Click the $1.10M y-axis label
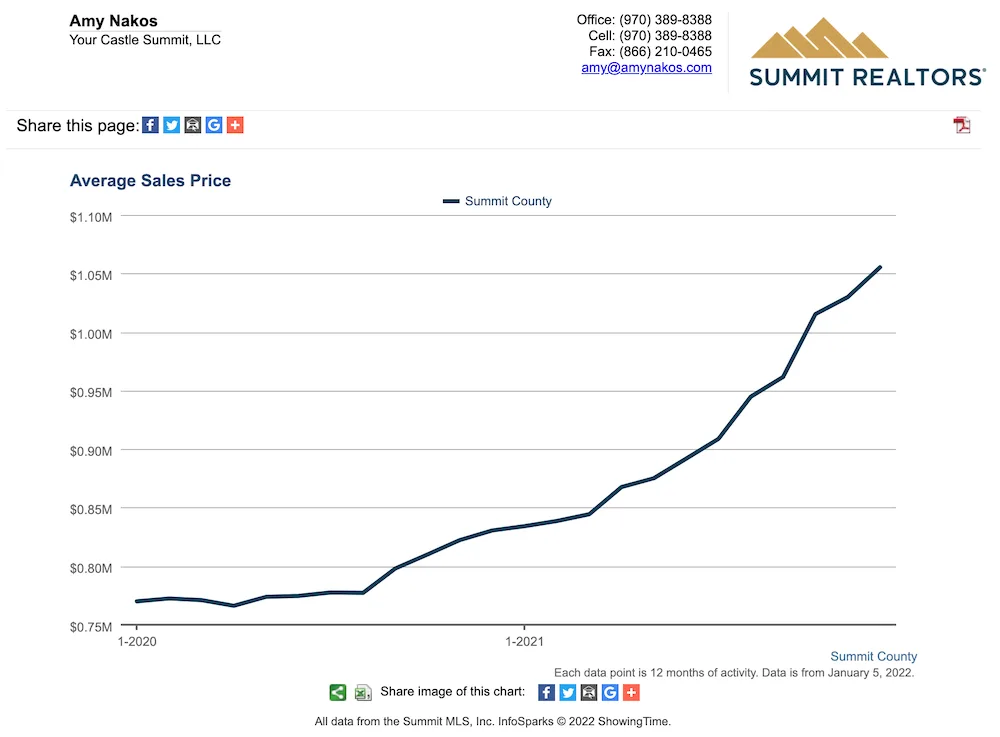 (91, 217)
